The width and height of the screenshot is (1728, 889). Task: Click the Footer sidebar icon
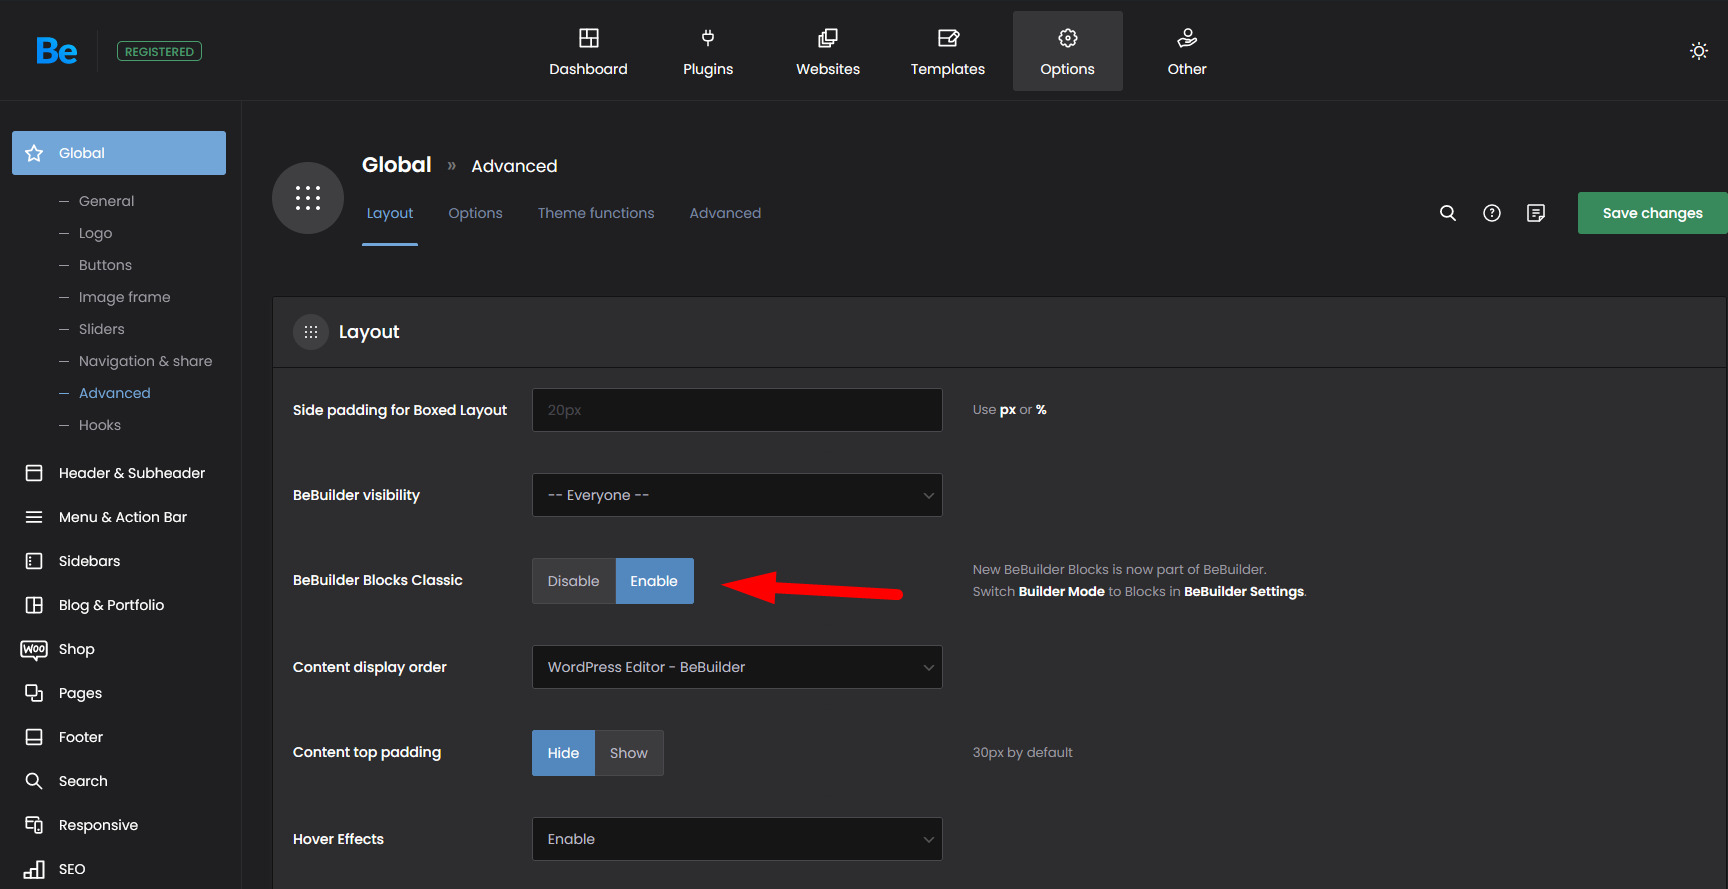tap(34, 737)
